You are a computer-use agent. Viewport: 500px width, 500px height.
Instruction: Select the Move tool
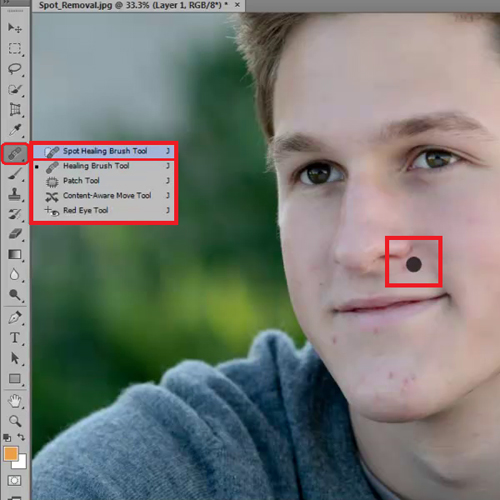[15, 28]
